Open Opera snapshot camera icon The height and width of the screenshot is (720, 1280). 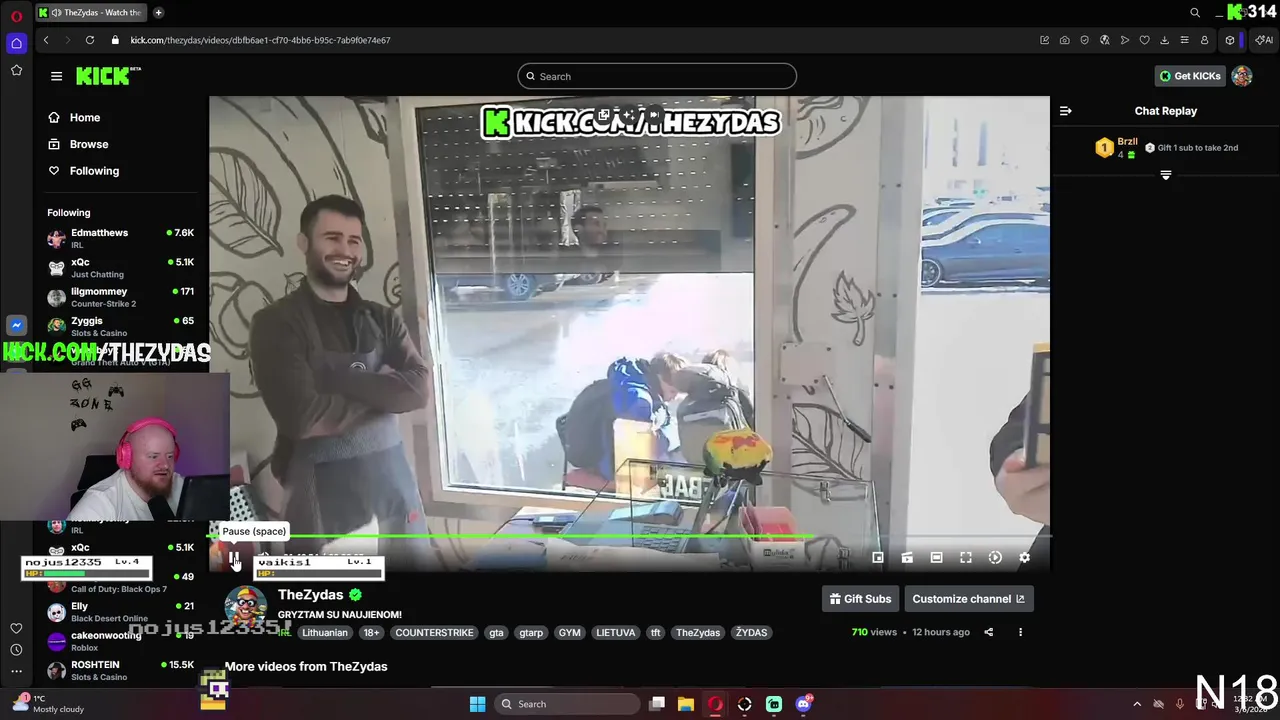click(x=1064, y=40)
